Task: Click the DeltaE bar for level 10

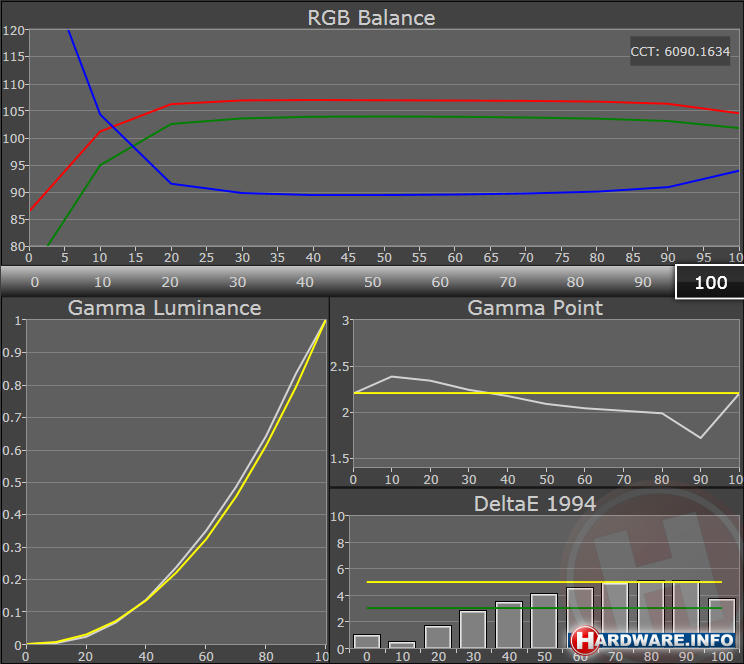Action: pos(402,645)
